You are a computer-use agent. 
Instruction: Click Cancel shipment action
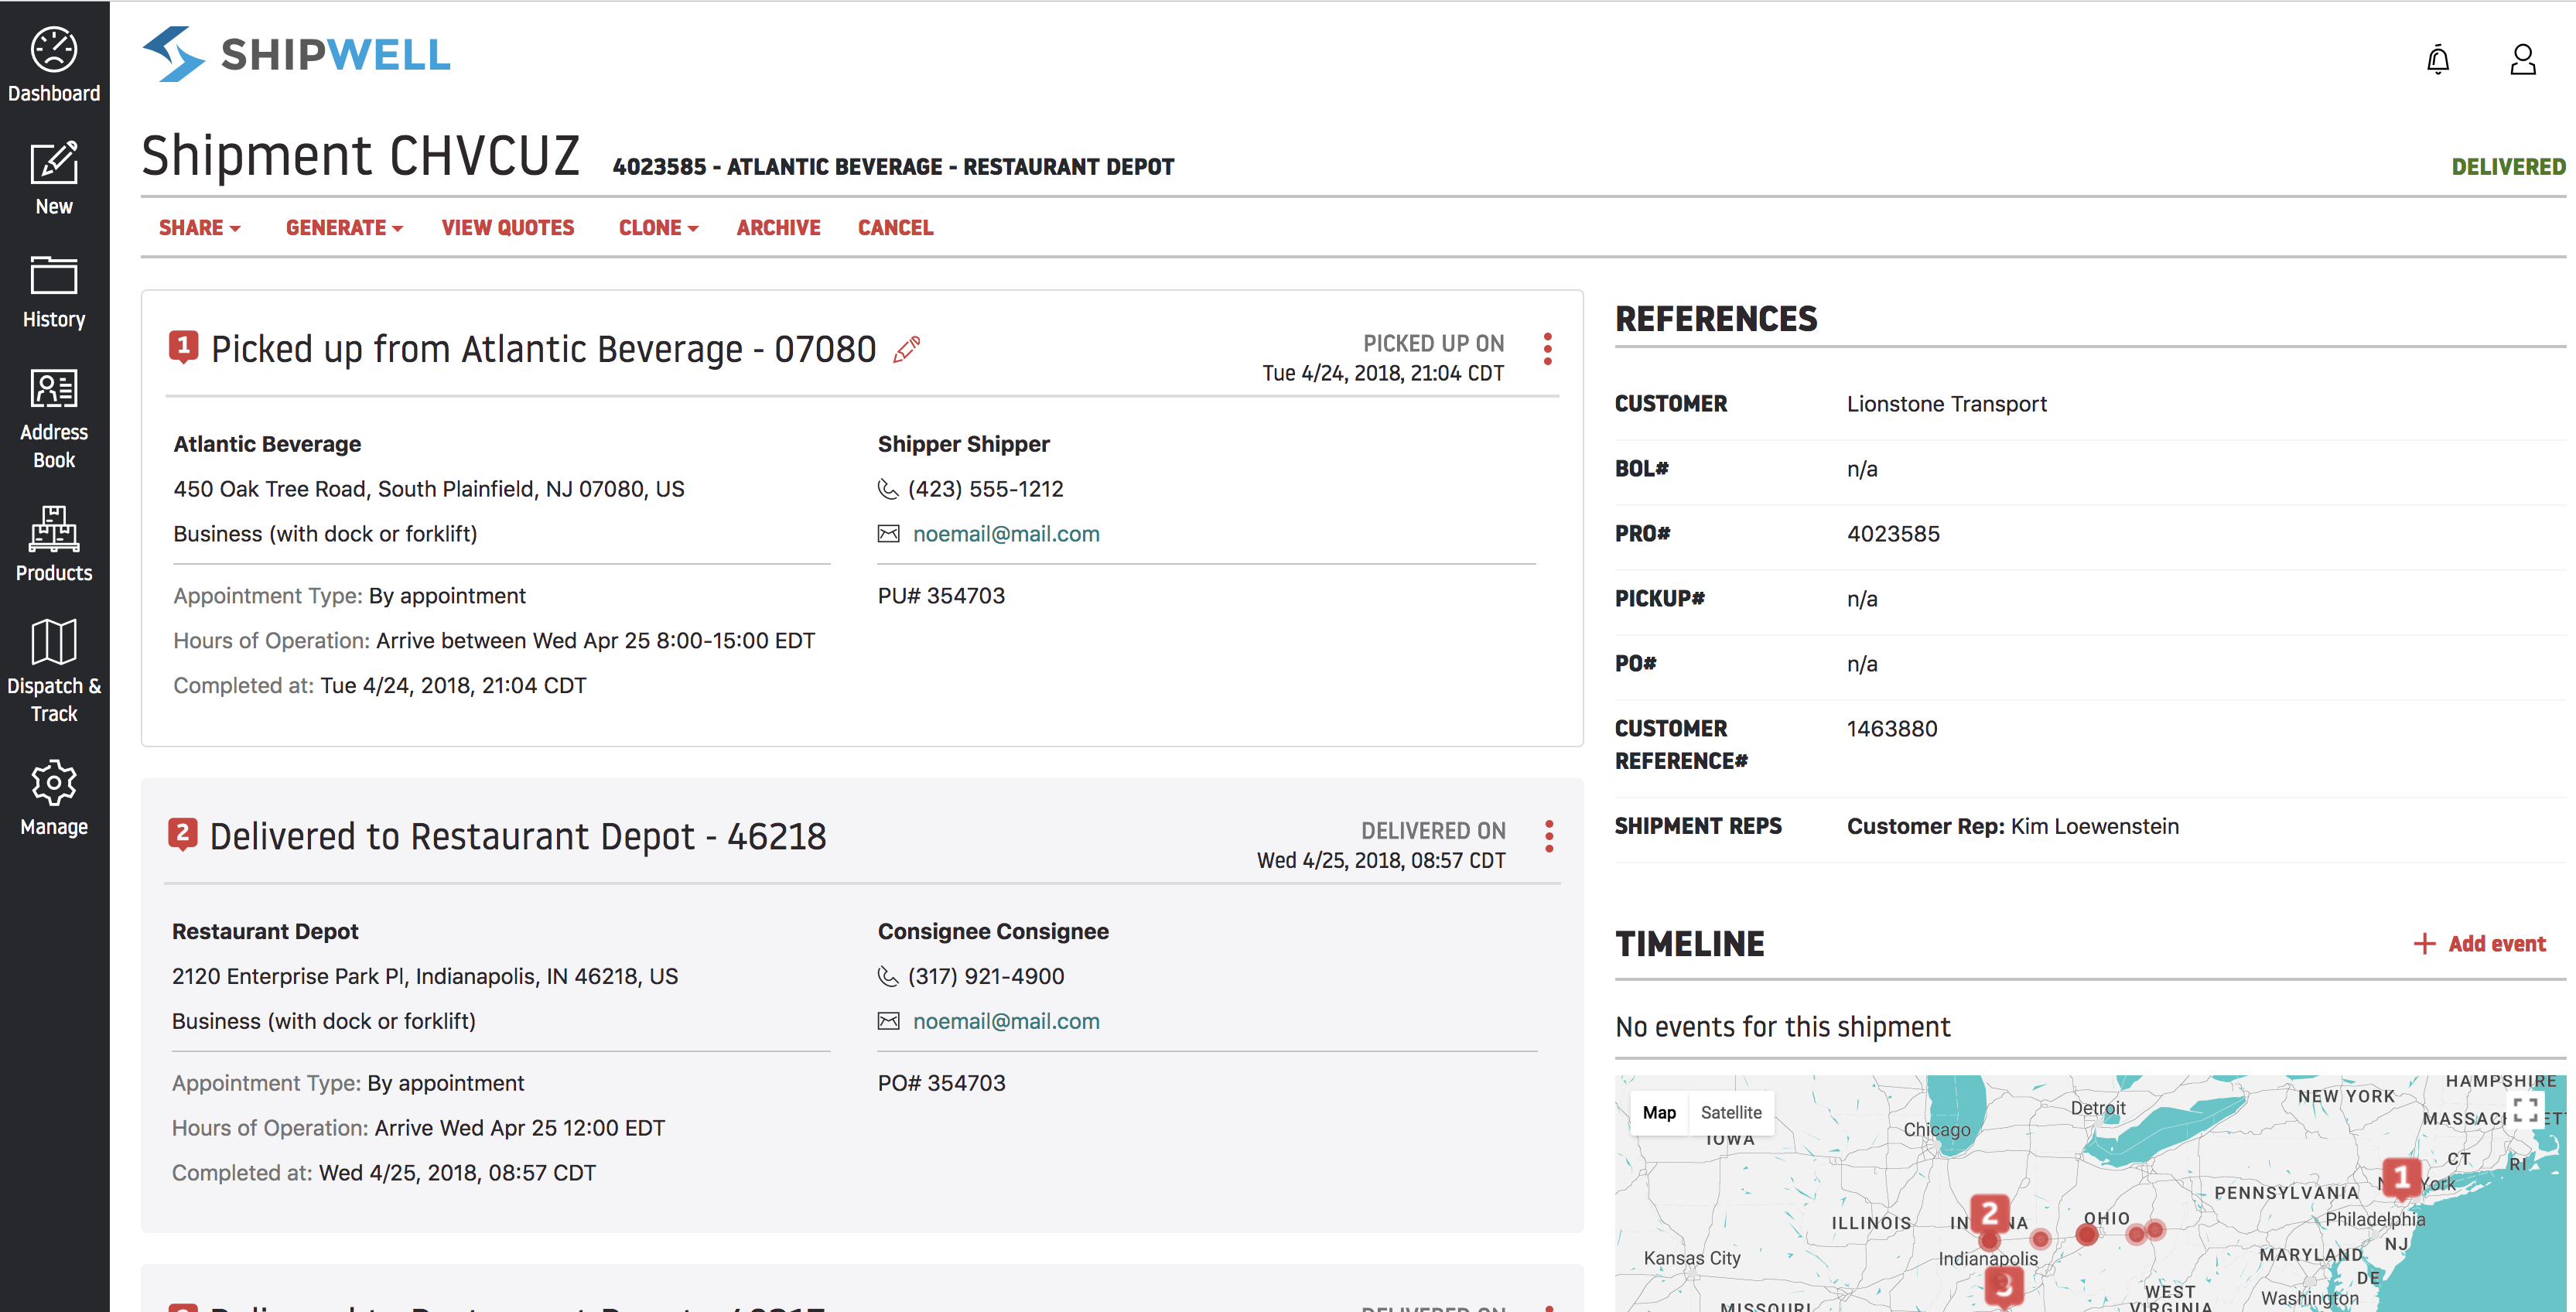point(895,228)
